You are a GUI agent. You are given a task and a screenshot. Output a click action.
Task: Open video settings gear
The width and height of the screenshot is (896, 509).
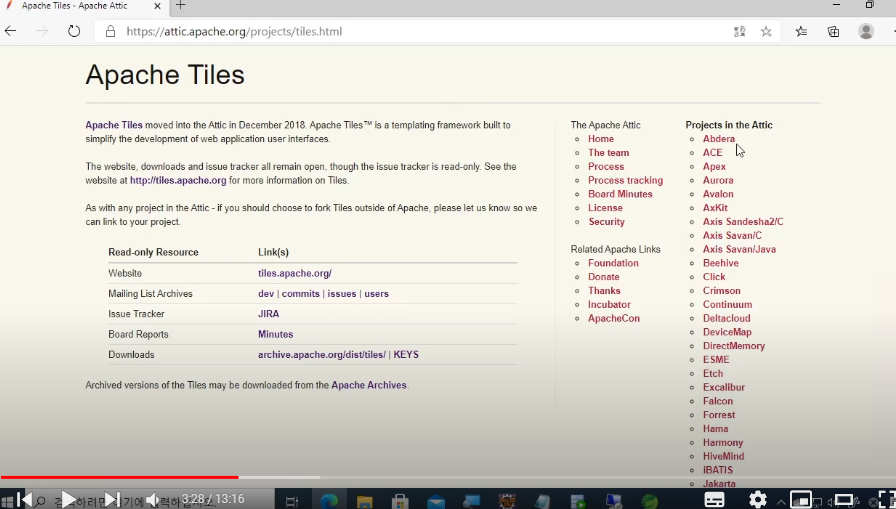[x=758, y=499]
